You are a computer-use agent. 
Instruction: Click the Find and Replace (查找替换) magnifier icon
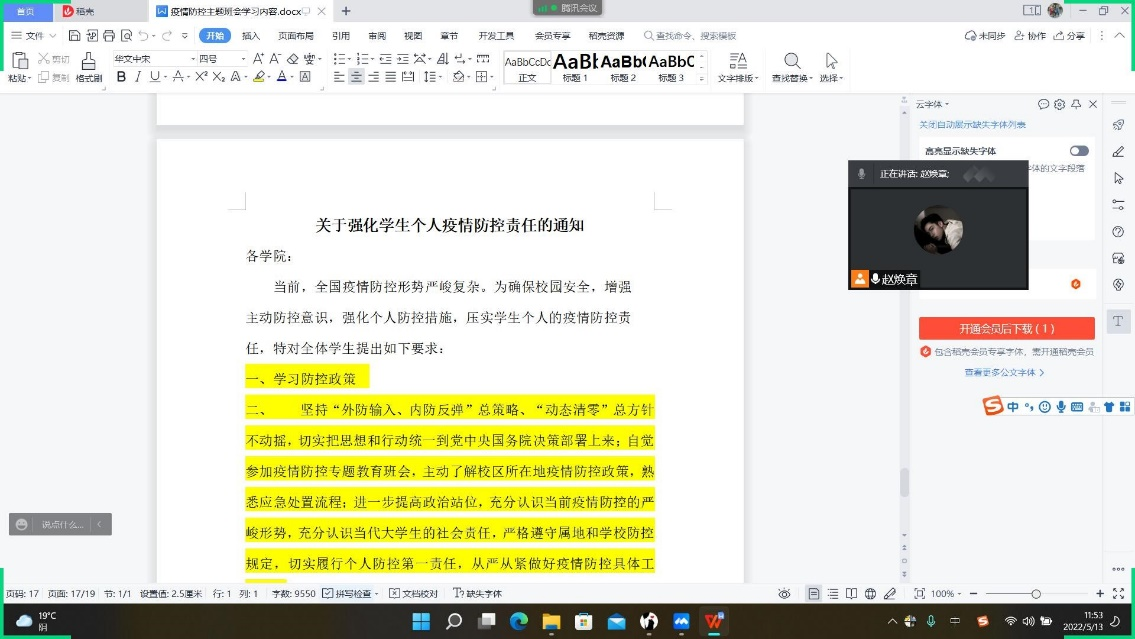[792, 63]
